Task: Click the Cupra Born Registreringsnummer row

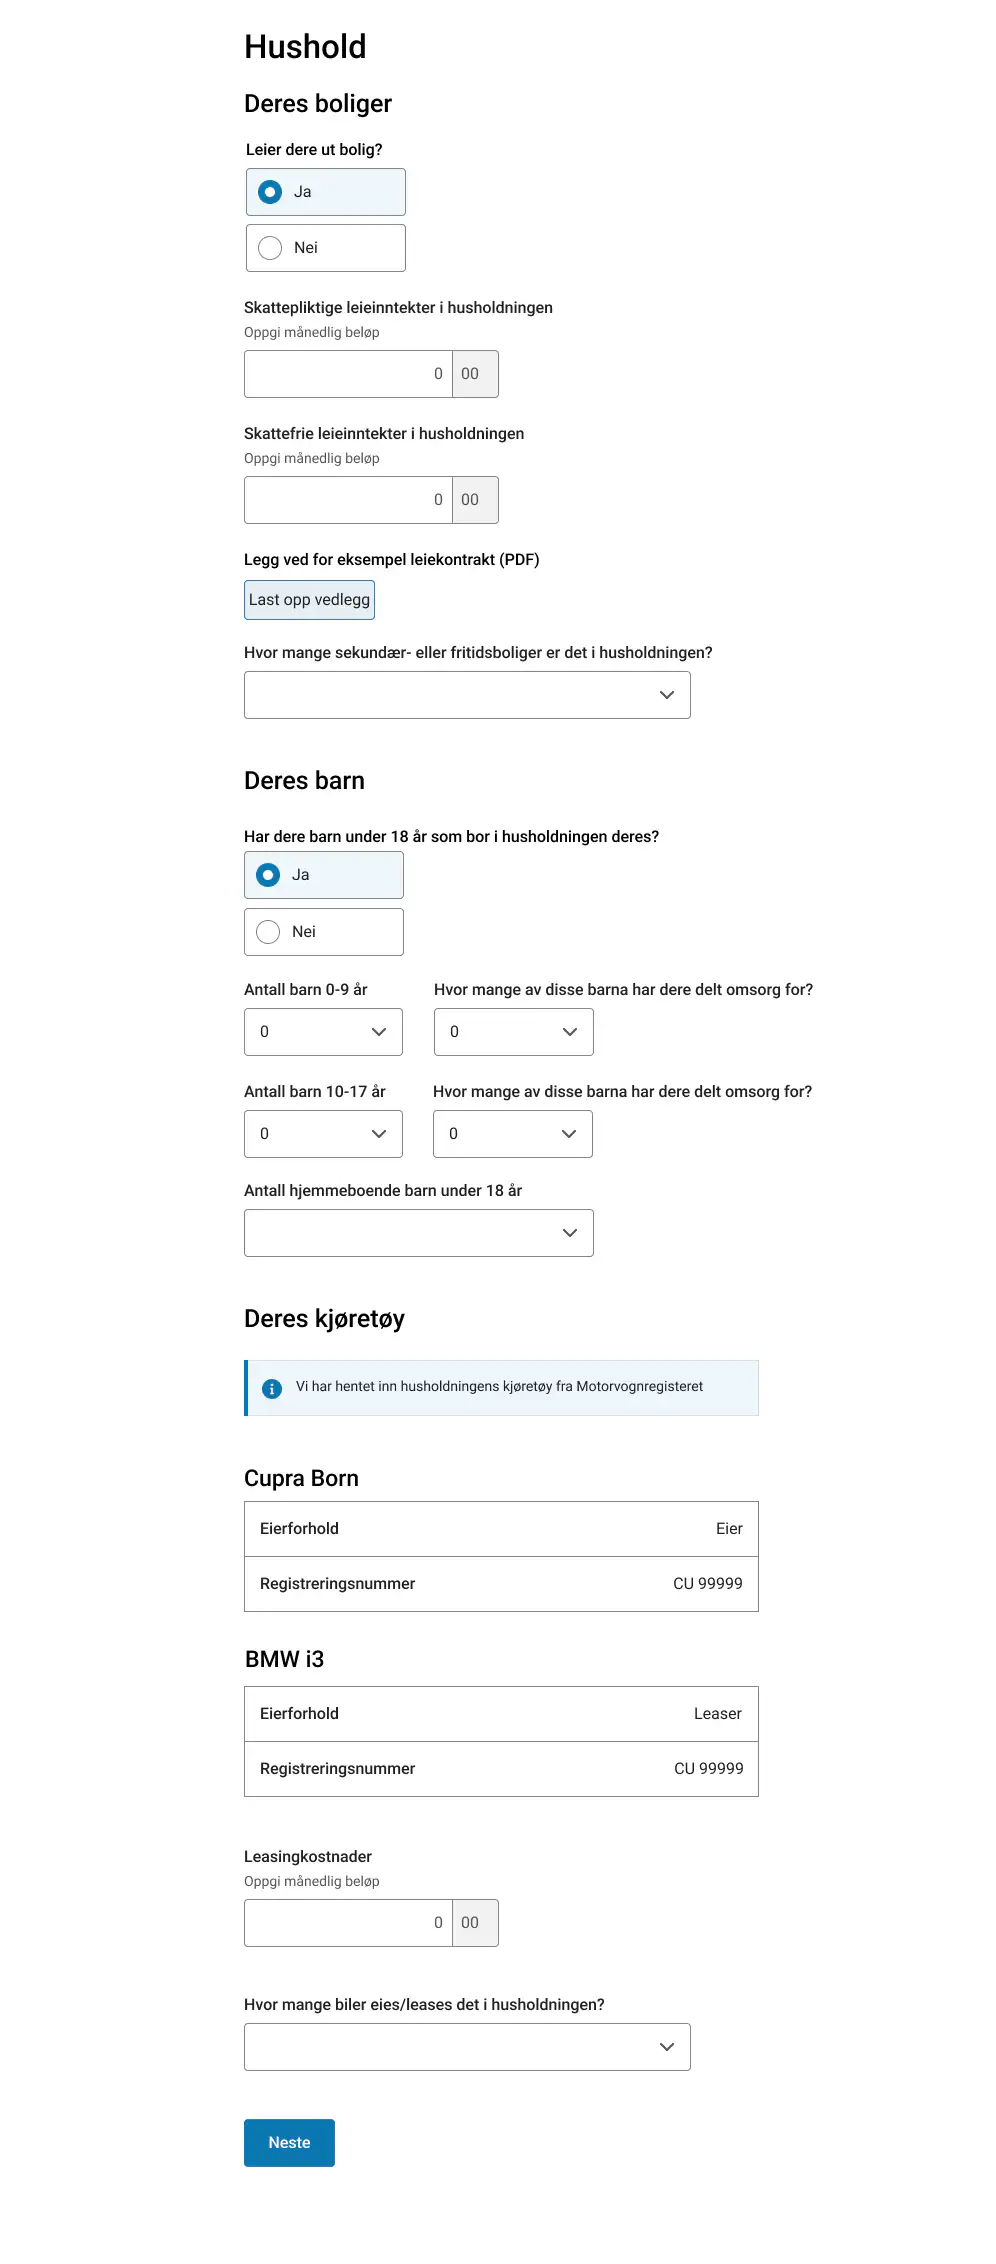Action: point(501,1584)
